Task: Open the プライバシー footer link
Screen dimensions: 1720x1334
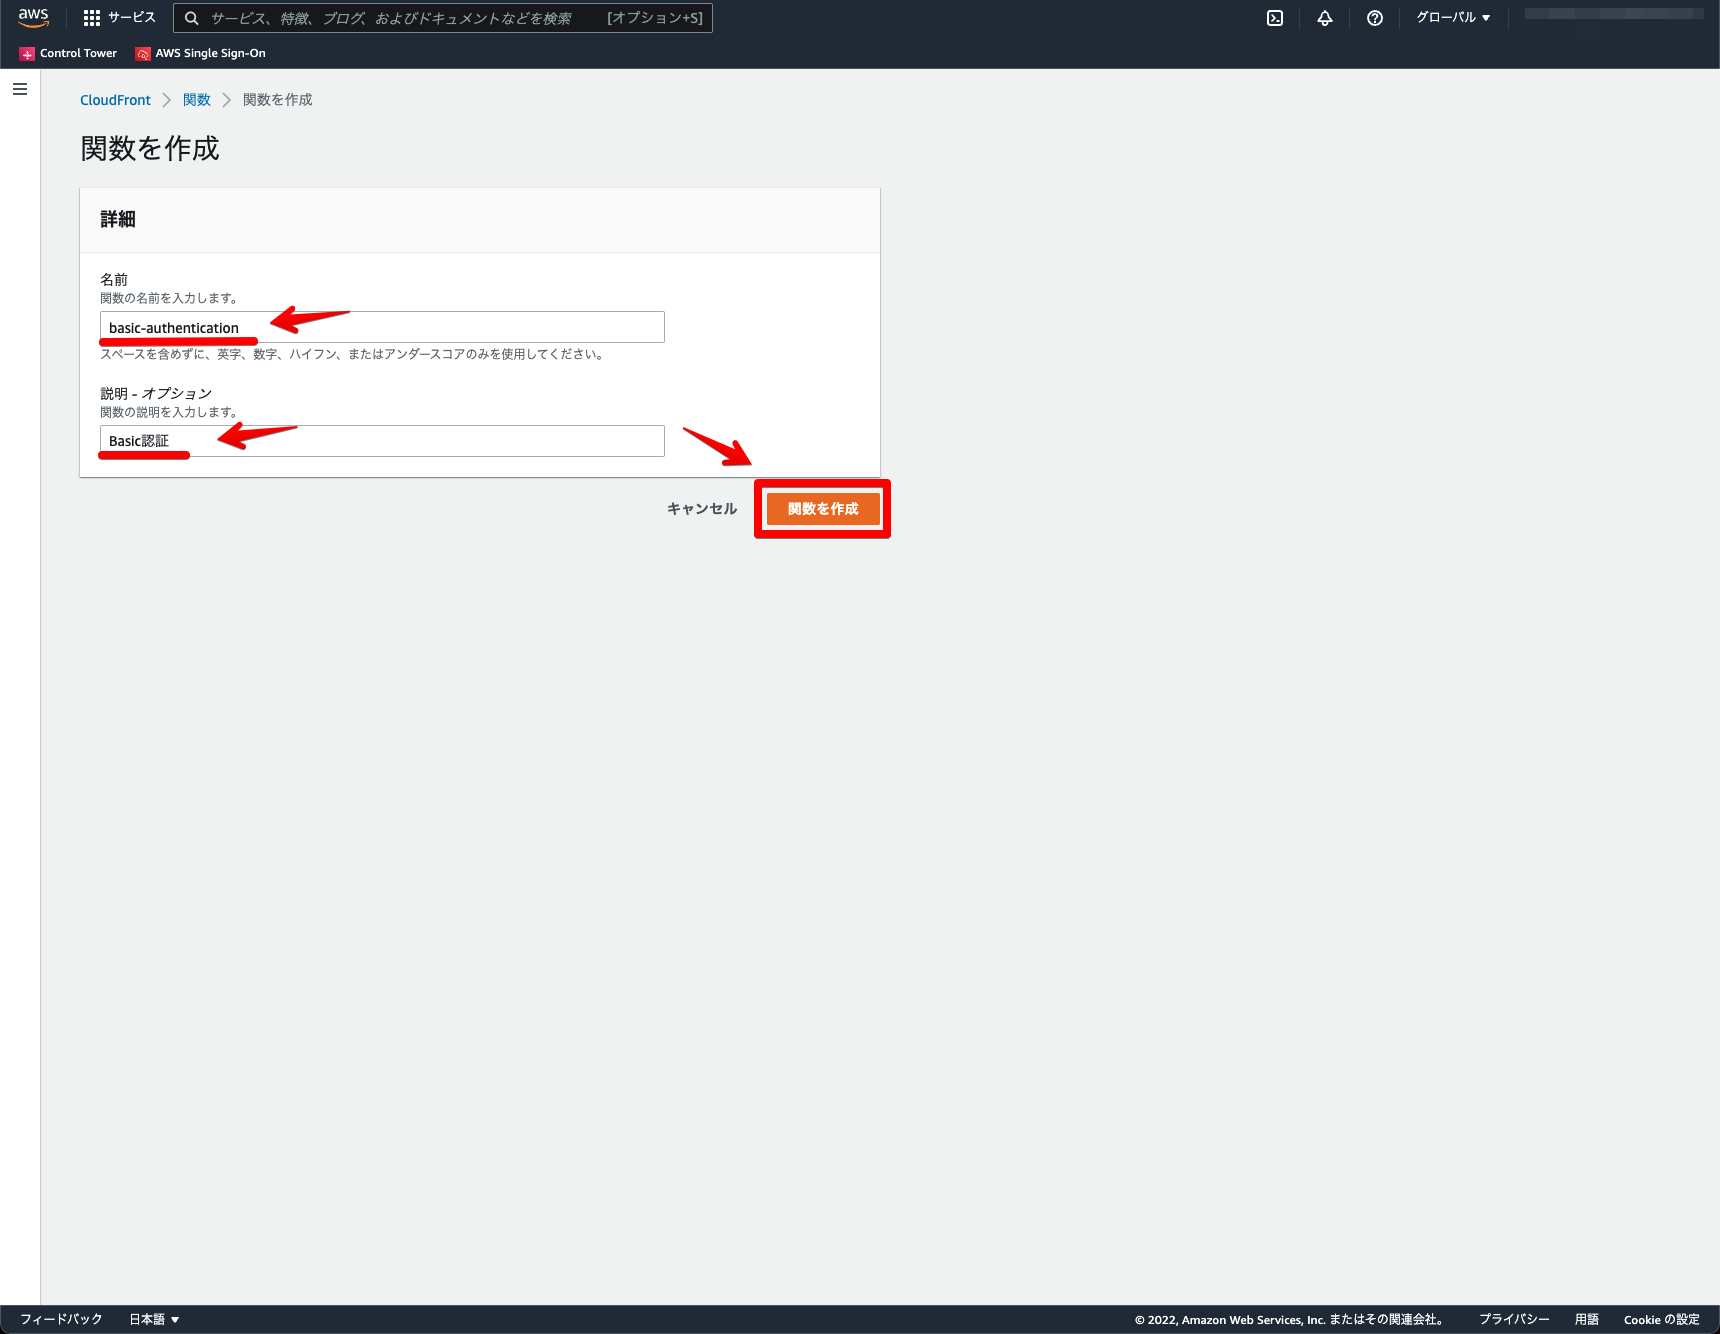Action: click(x=1514, y=1319)
